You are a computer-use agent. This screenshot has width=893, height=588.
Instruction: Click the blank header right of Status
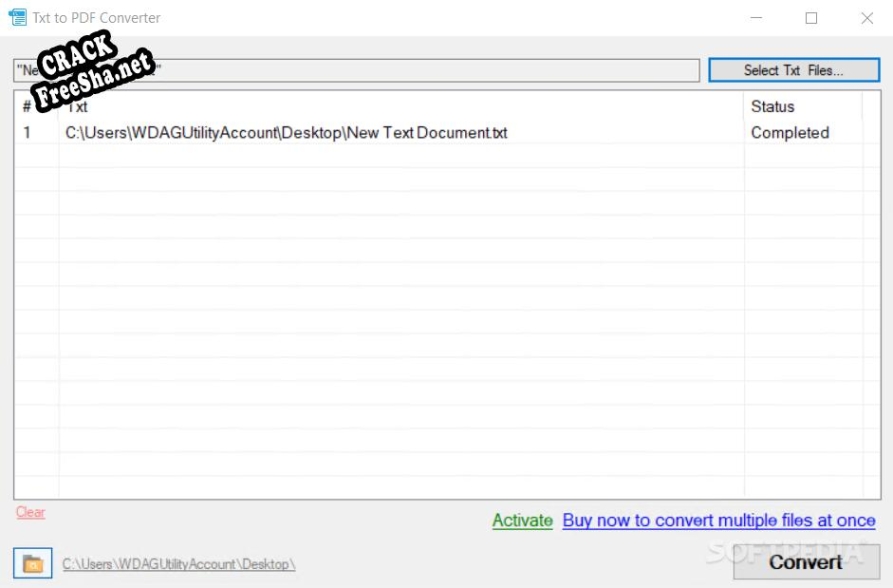click(x=871, y=106)
